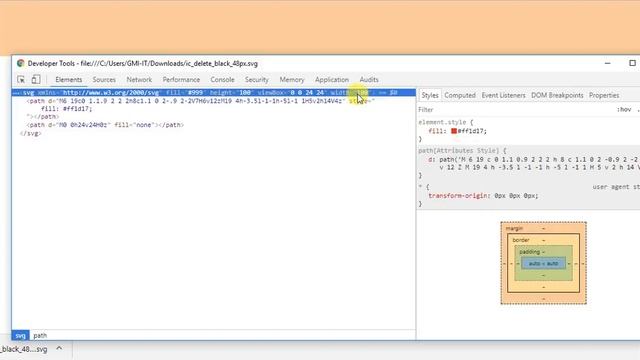Toggle the device toolbar icon
Image resolution: width=640 pixels, height=360 pixels.
pyautogui.click(x=36, y=79)
